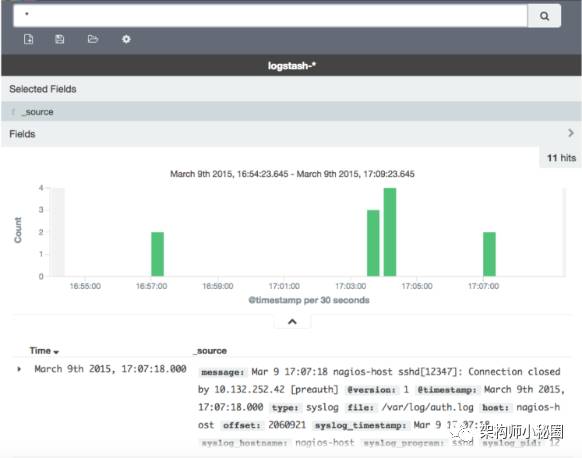The height and width of the screenshot is (458, 582).
Task: Select the _source field entry
Action: point(291,112)
